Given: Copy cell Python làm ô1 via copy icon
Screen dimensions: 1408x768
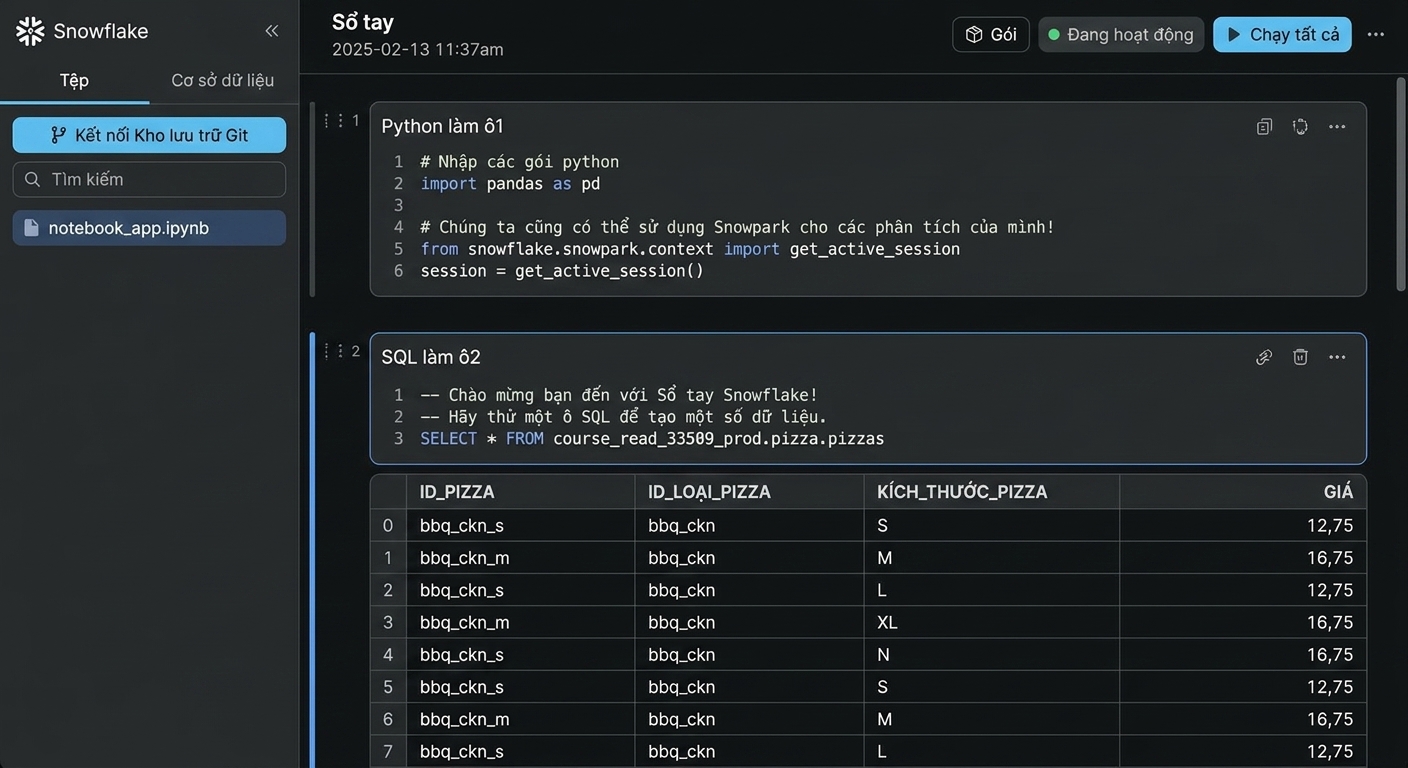Looking at the screenshot, I should (x=1264, y=126).
